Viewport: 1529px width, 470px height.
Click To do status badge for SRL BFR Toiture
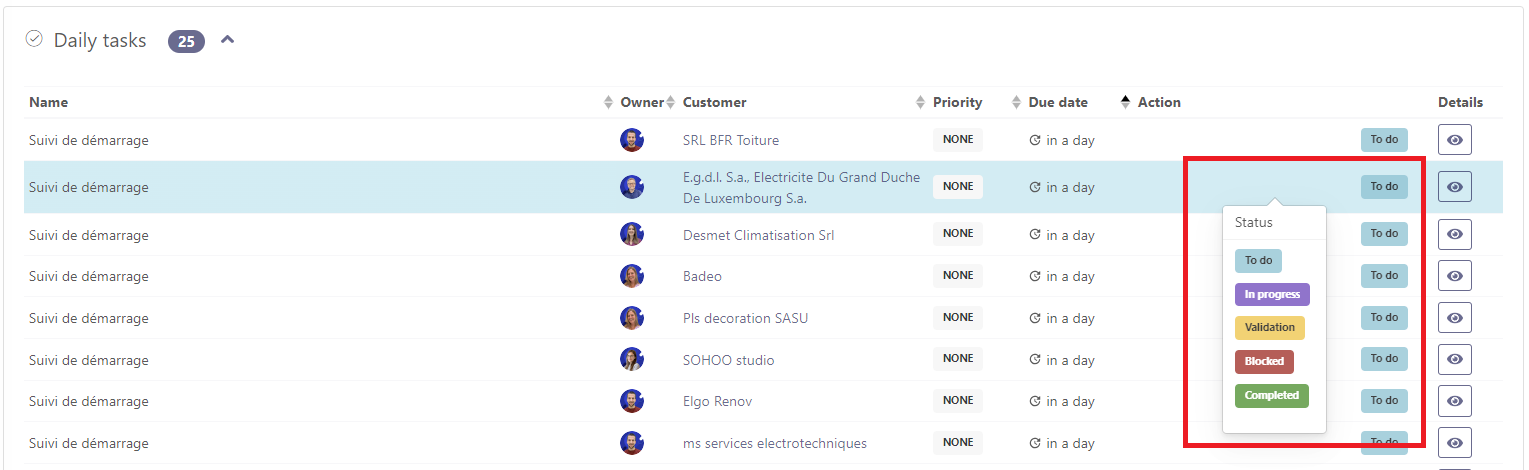pyautogui.click(x=1383, y=140)
